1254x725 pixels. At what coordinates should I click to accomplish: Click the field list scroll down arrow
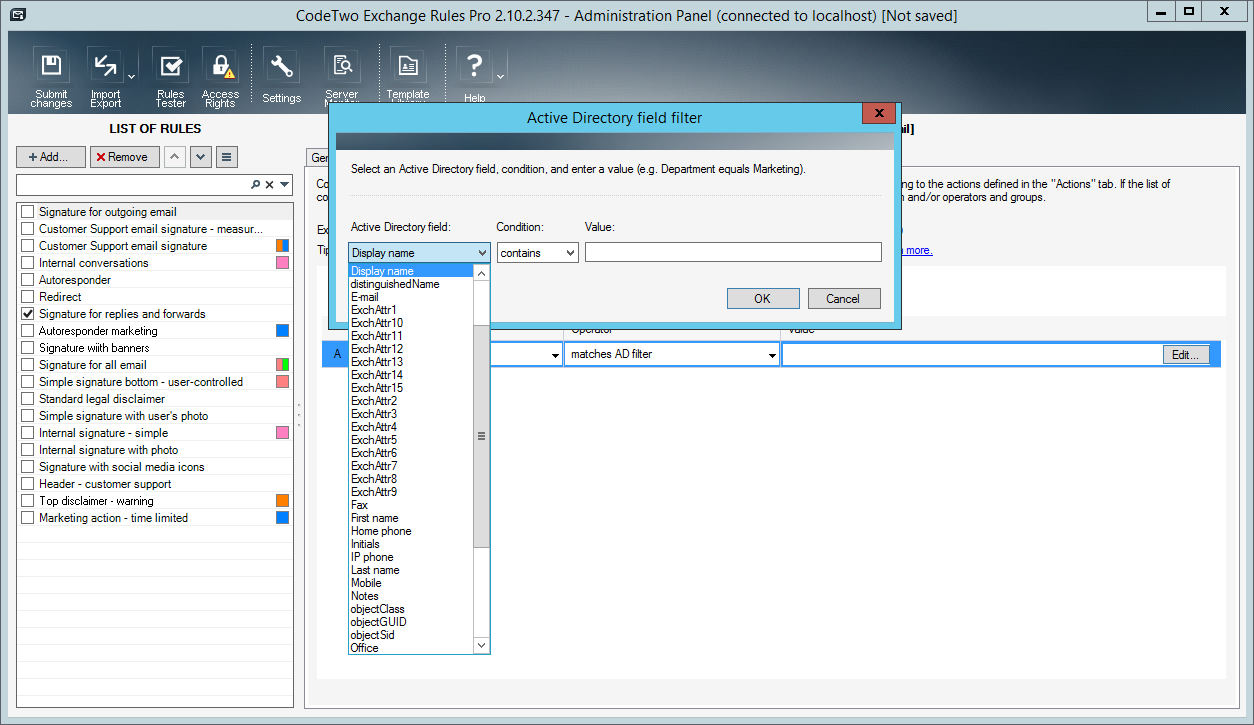pos(481,646)
